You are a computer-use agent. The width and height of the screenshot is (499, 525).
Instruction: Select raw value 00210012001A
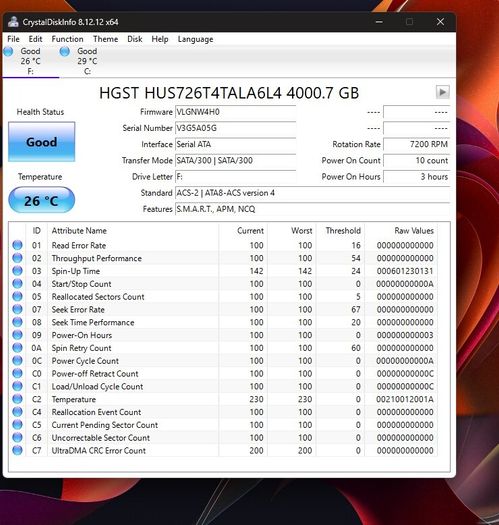405,399
